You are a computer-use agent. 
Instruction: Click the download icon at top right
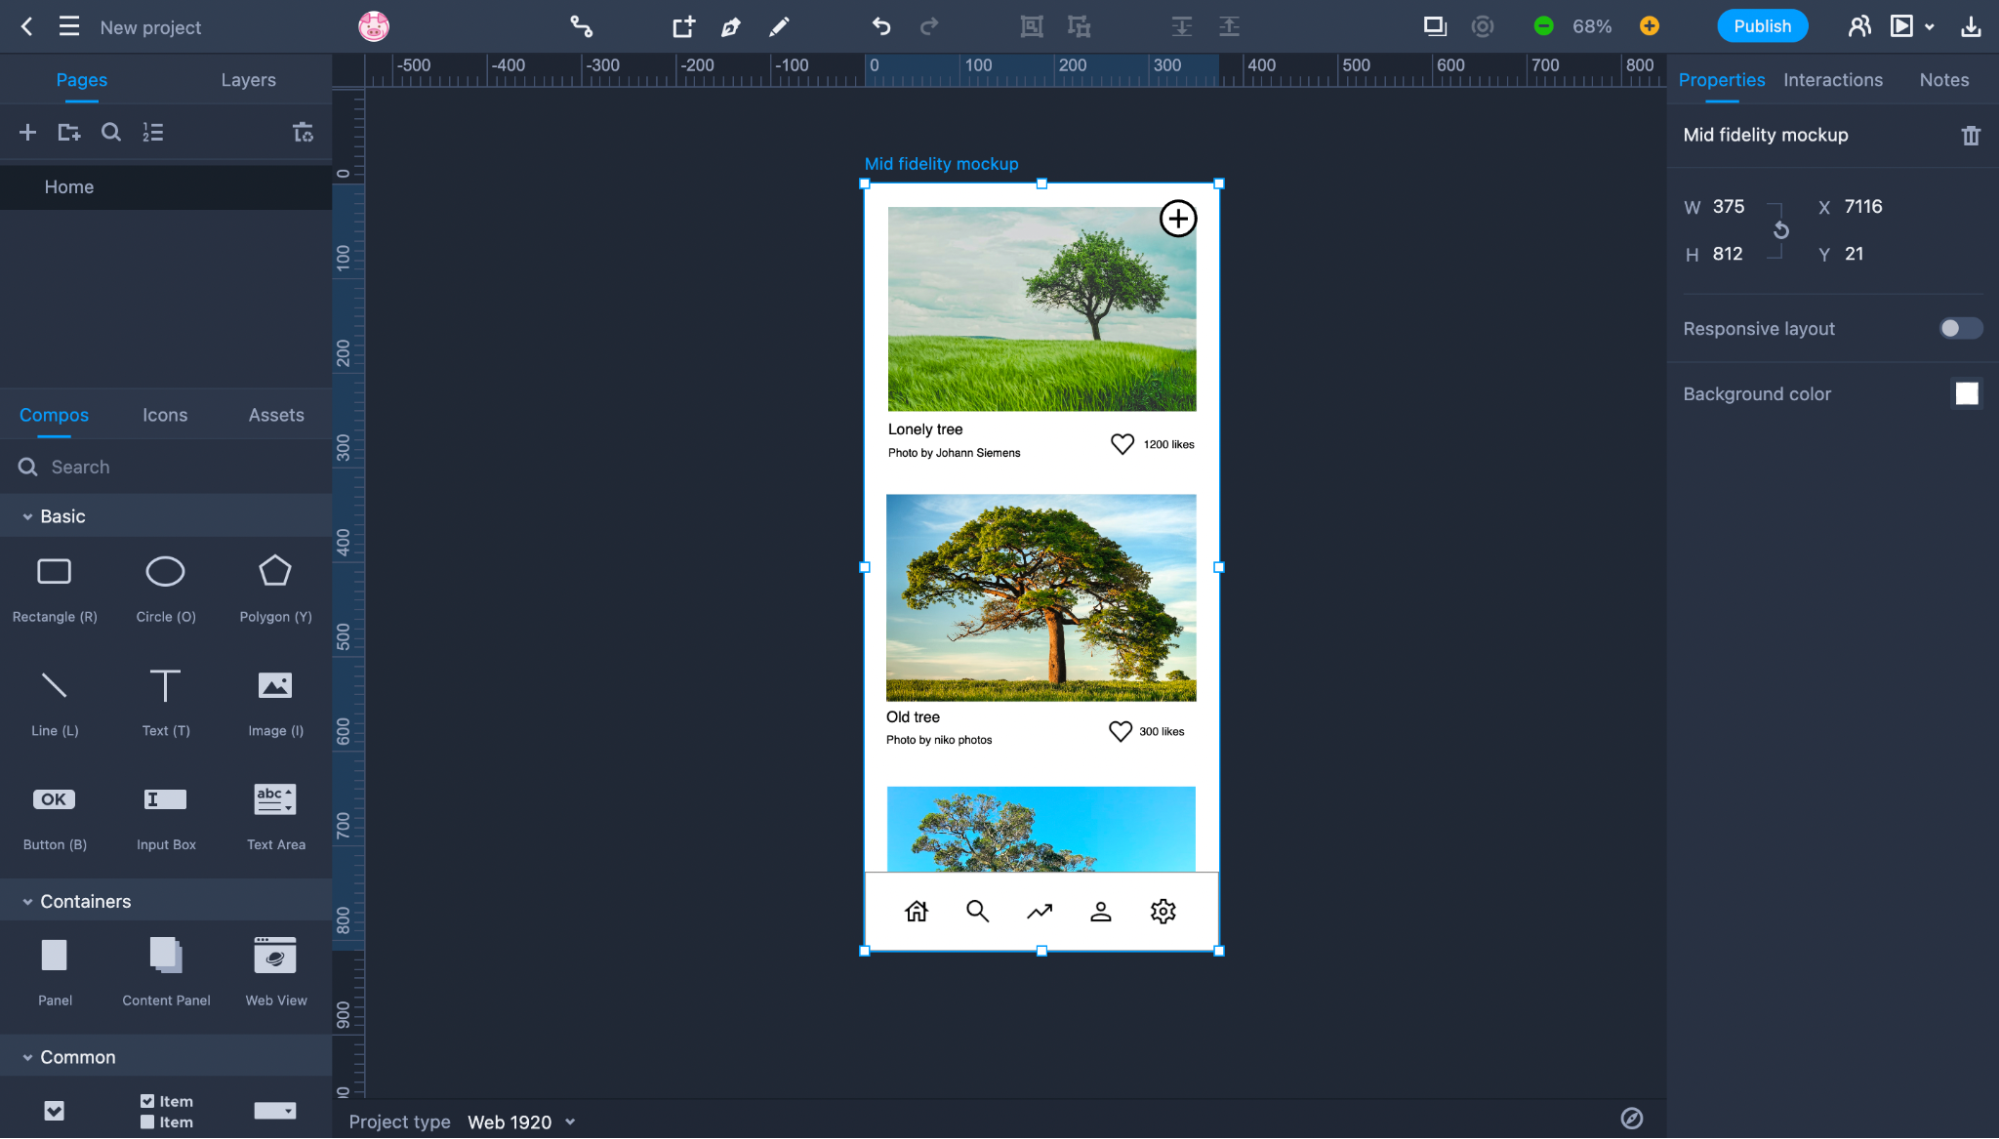coord(1971,27)
